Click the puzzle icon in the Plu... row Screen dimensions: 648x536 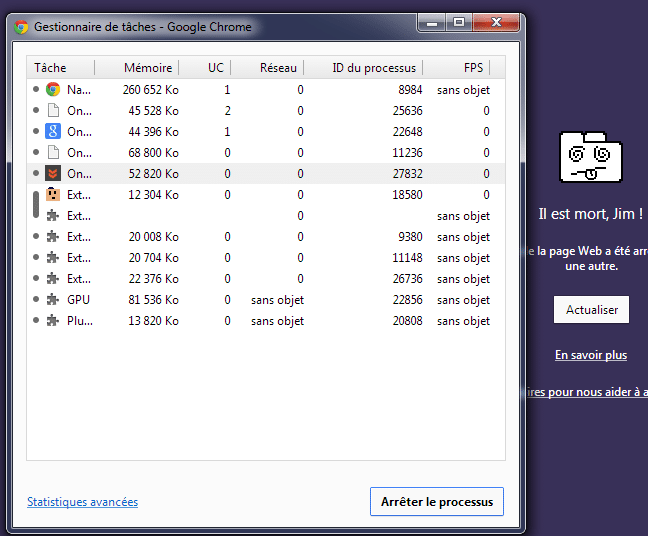pyautogui.click(x=53, y=321)
